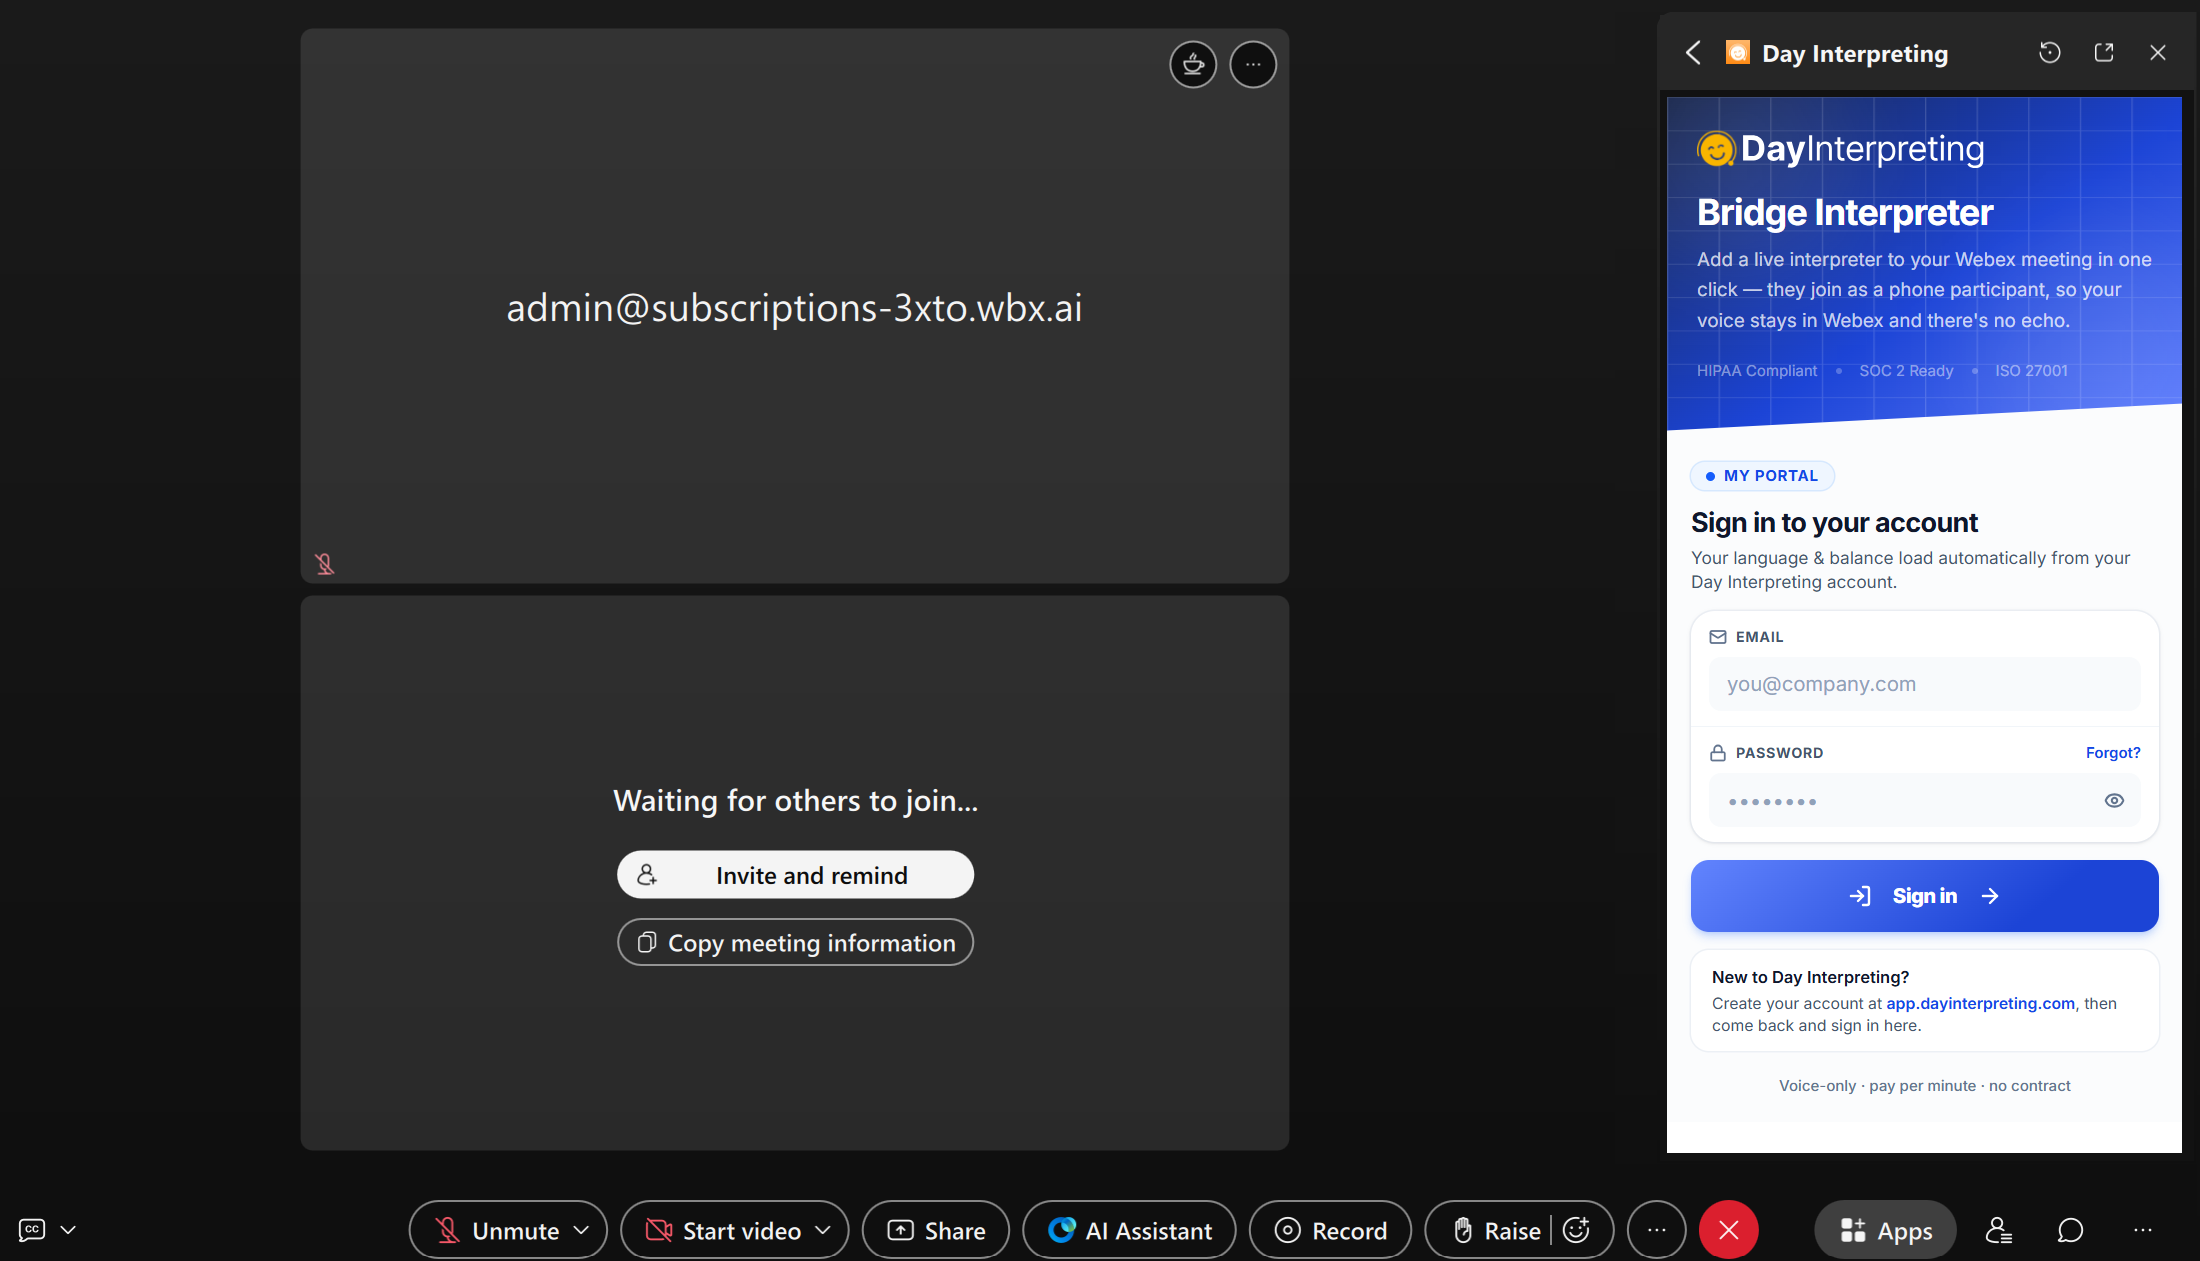Click the Forgot? password link
The width and height of the screenshot is (2200, 1261).
click(2113, 753)
